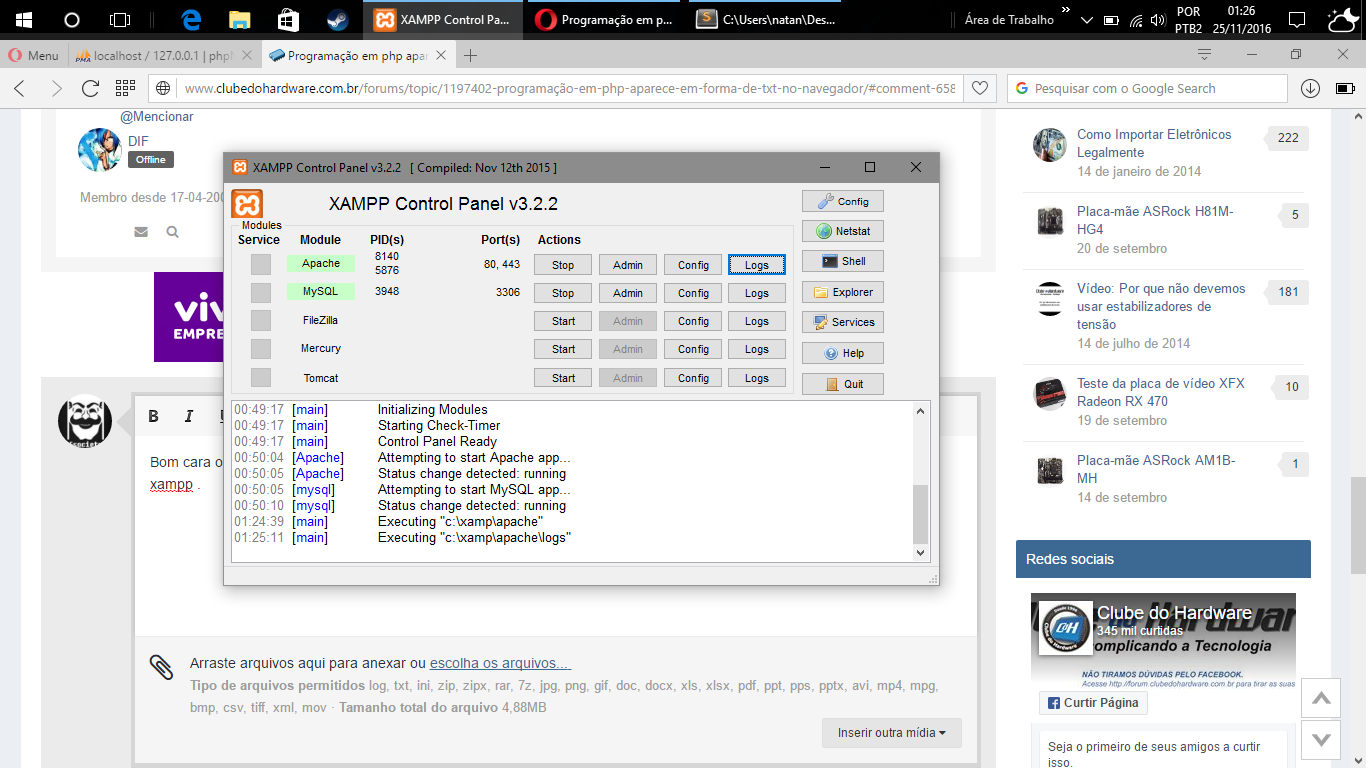Stop the MySQL module
Viewport: 1366px width, 768px height.
(x=563, y=293)
